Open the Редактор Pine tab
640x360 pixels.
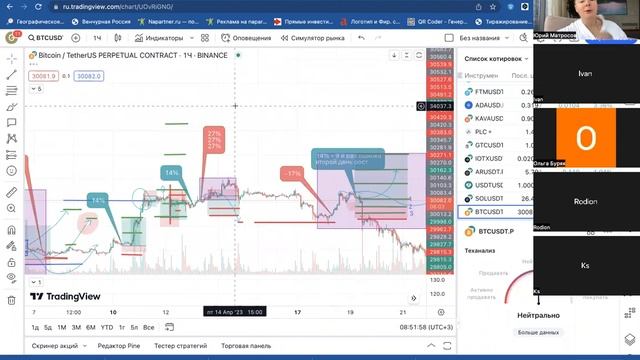coord(119,346)
